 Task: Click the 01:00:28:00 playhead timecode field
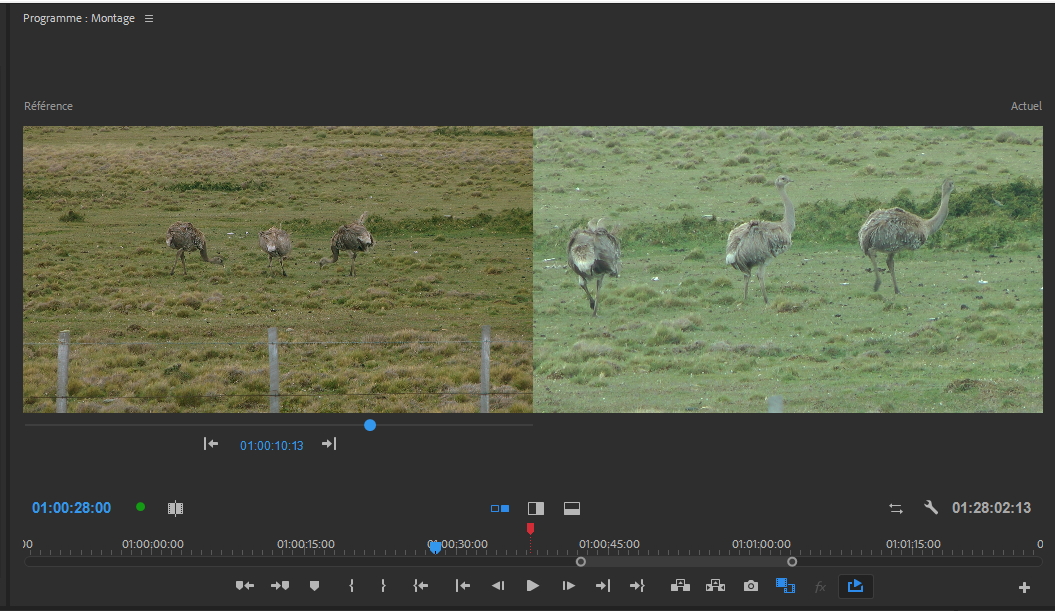click(71, 508)
